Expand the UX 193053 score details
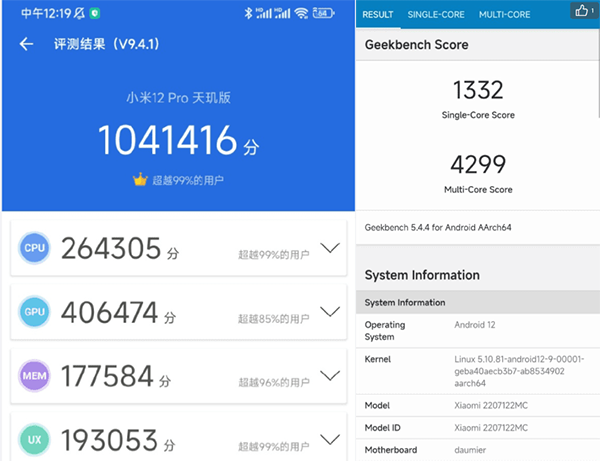The width and height of the screenshot is (600, 461). [x=330, y=440]
